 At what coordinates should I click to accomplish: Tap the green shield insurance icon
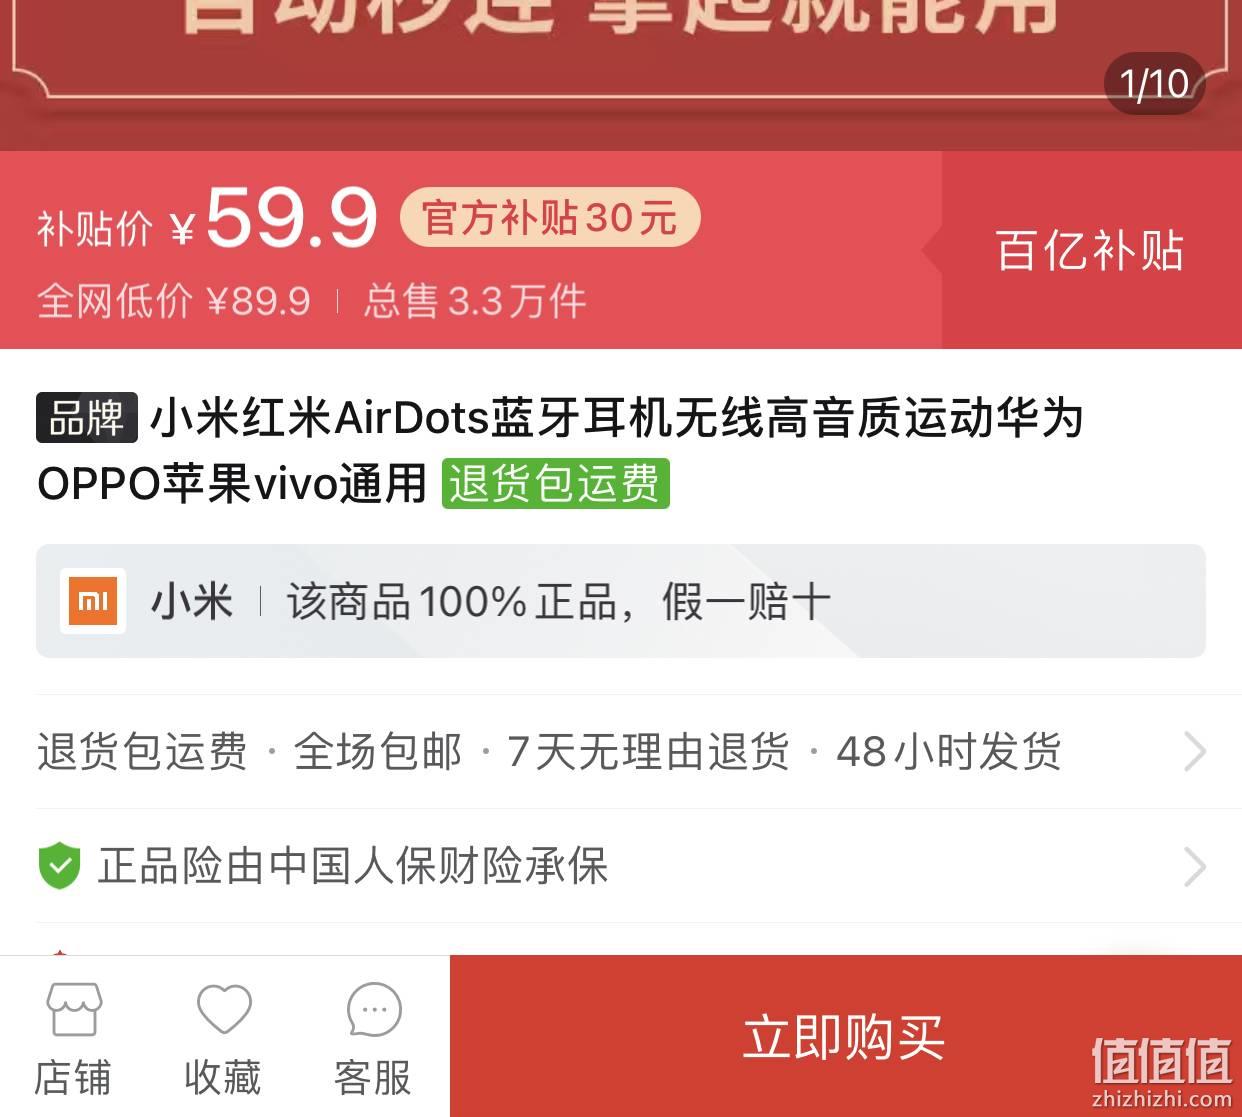click(x=59, y=866)
